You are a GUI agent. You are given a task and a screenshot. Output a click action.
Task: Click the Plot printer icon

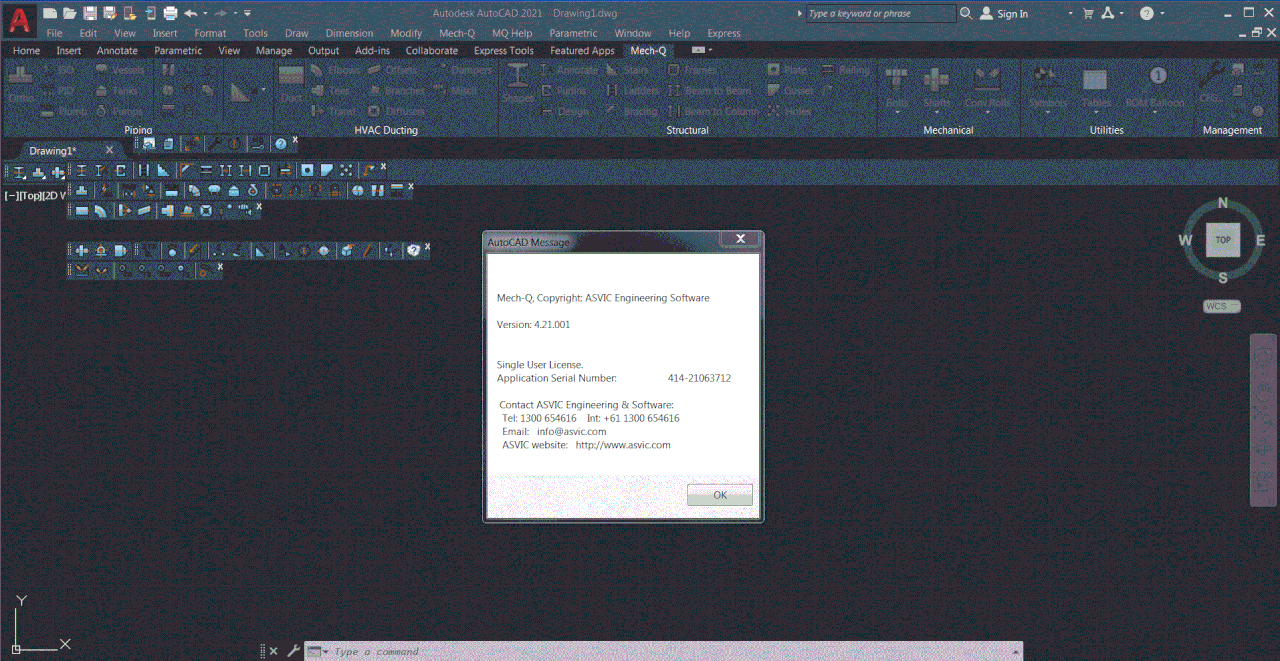pos(170,13)
